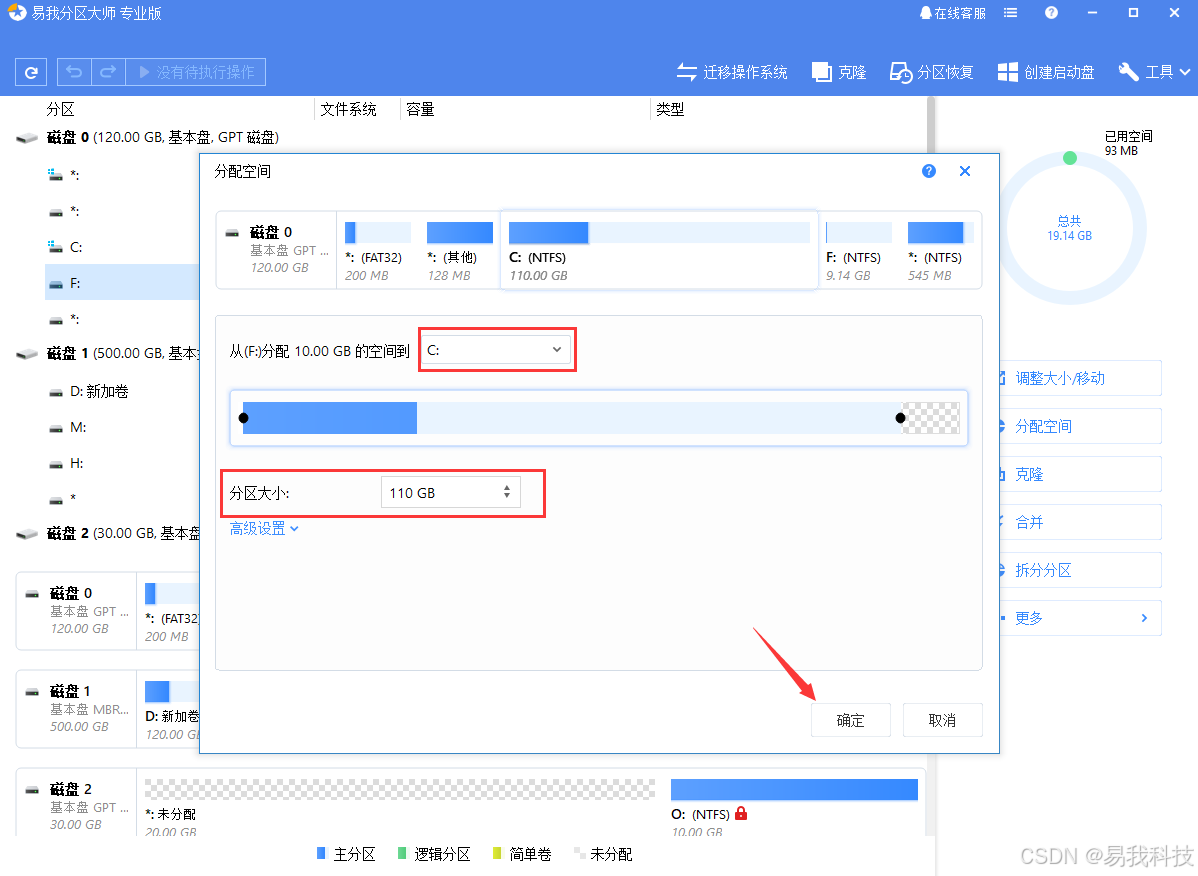This screenshot has height=876, width=1198.
Task: Click the Capacity (容量) column header
Action: tap(420, 109)
